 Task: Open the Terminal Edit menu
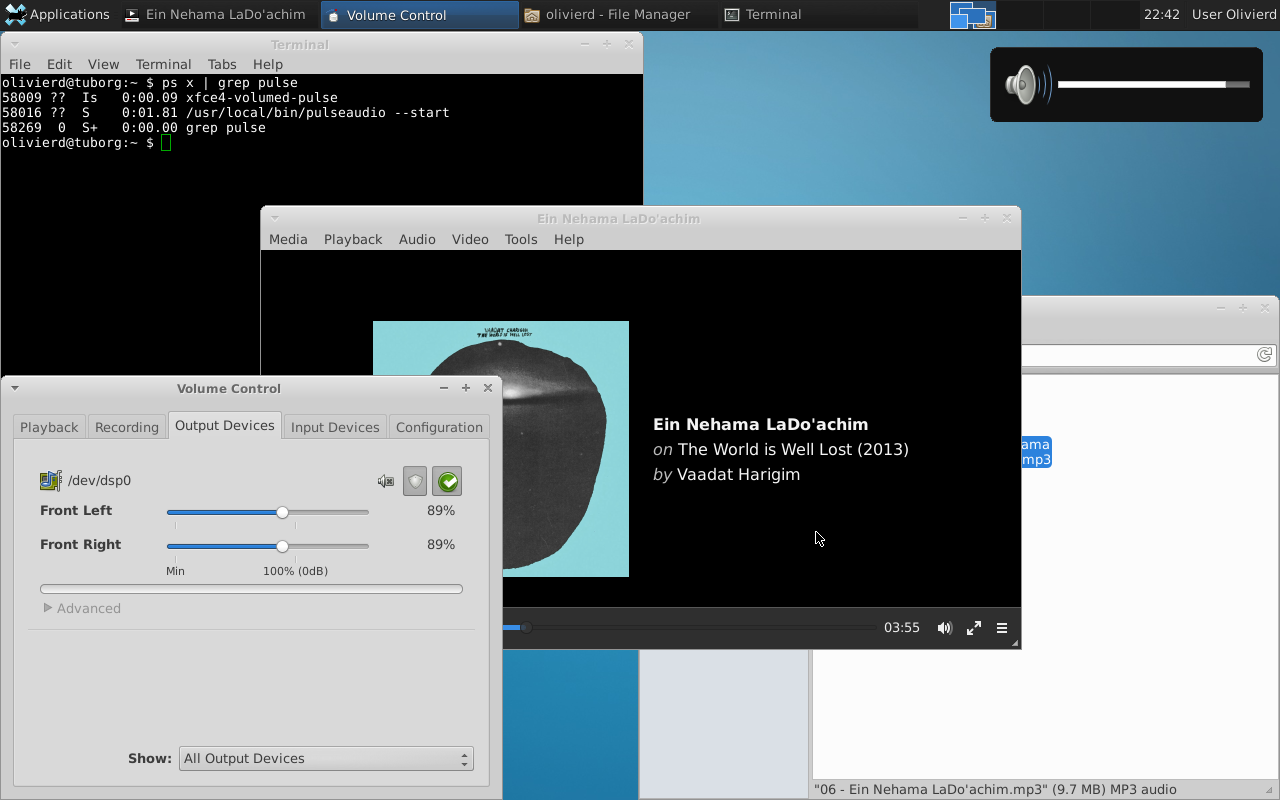tap(60, 64)
